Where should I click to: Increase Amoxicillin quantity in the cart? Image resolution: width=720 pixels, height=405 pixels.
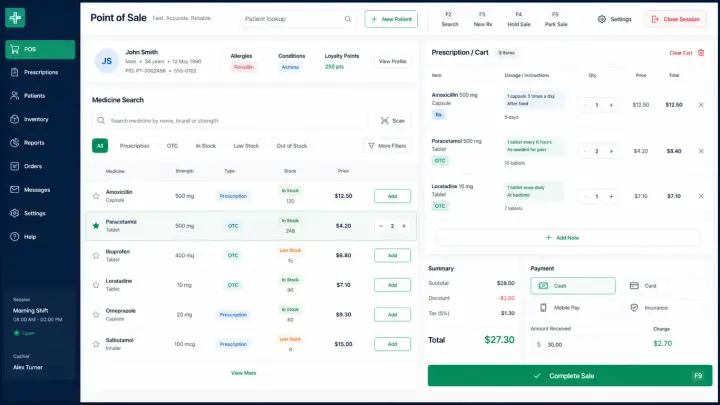point(611,105)
